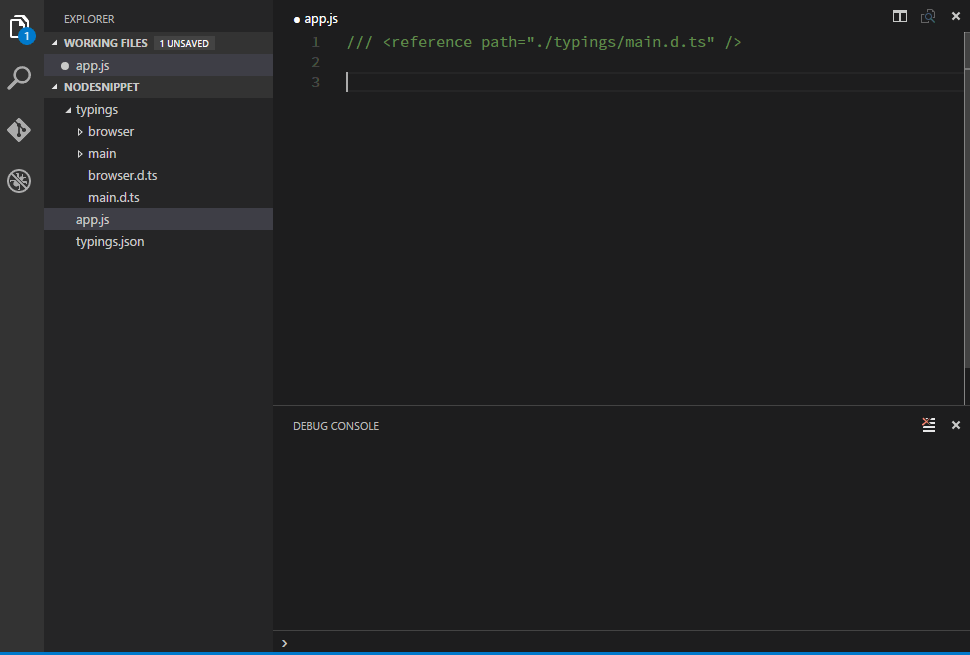Expand the main folder
The height and width of the screenshot is (655, 970).
coord(81,154)
